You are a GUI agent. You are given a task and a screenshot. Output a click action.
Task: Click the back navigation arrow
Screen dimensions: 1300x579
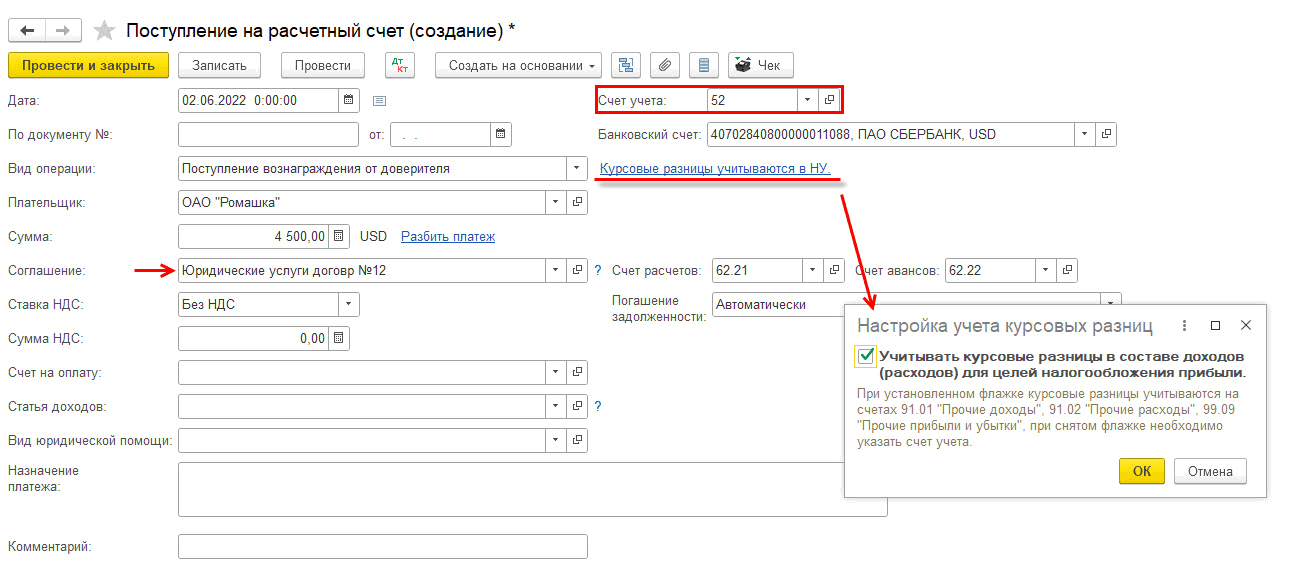click(28, 30)
